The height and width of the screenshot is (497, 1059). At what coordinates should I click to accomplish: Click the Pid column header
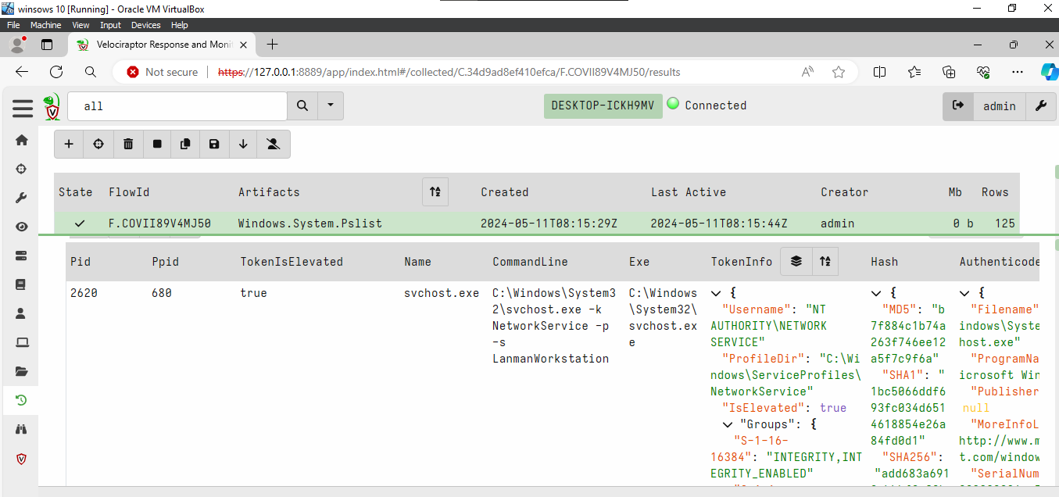(80, 261)
